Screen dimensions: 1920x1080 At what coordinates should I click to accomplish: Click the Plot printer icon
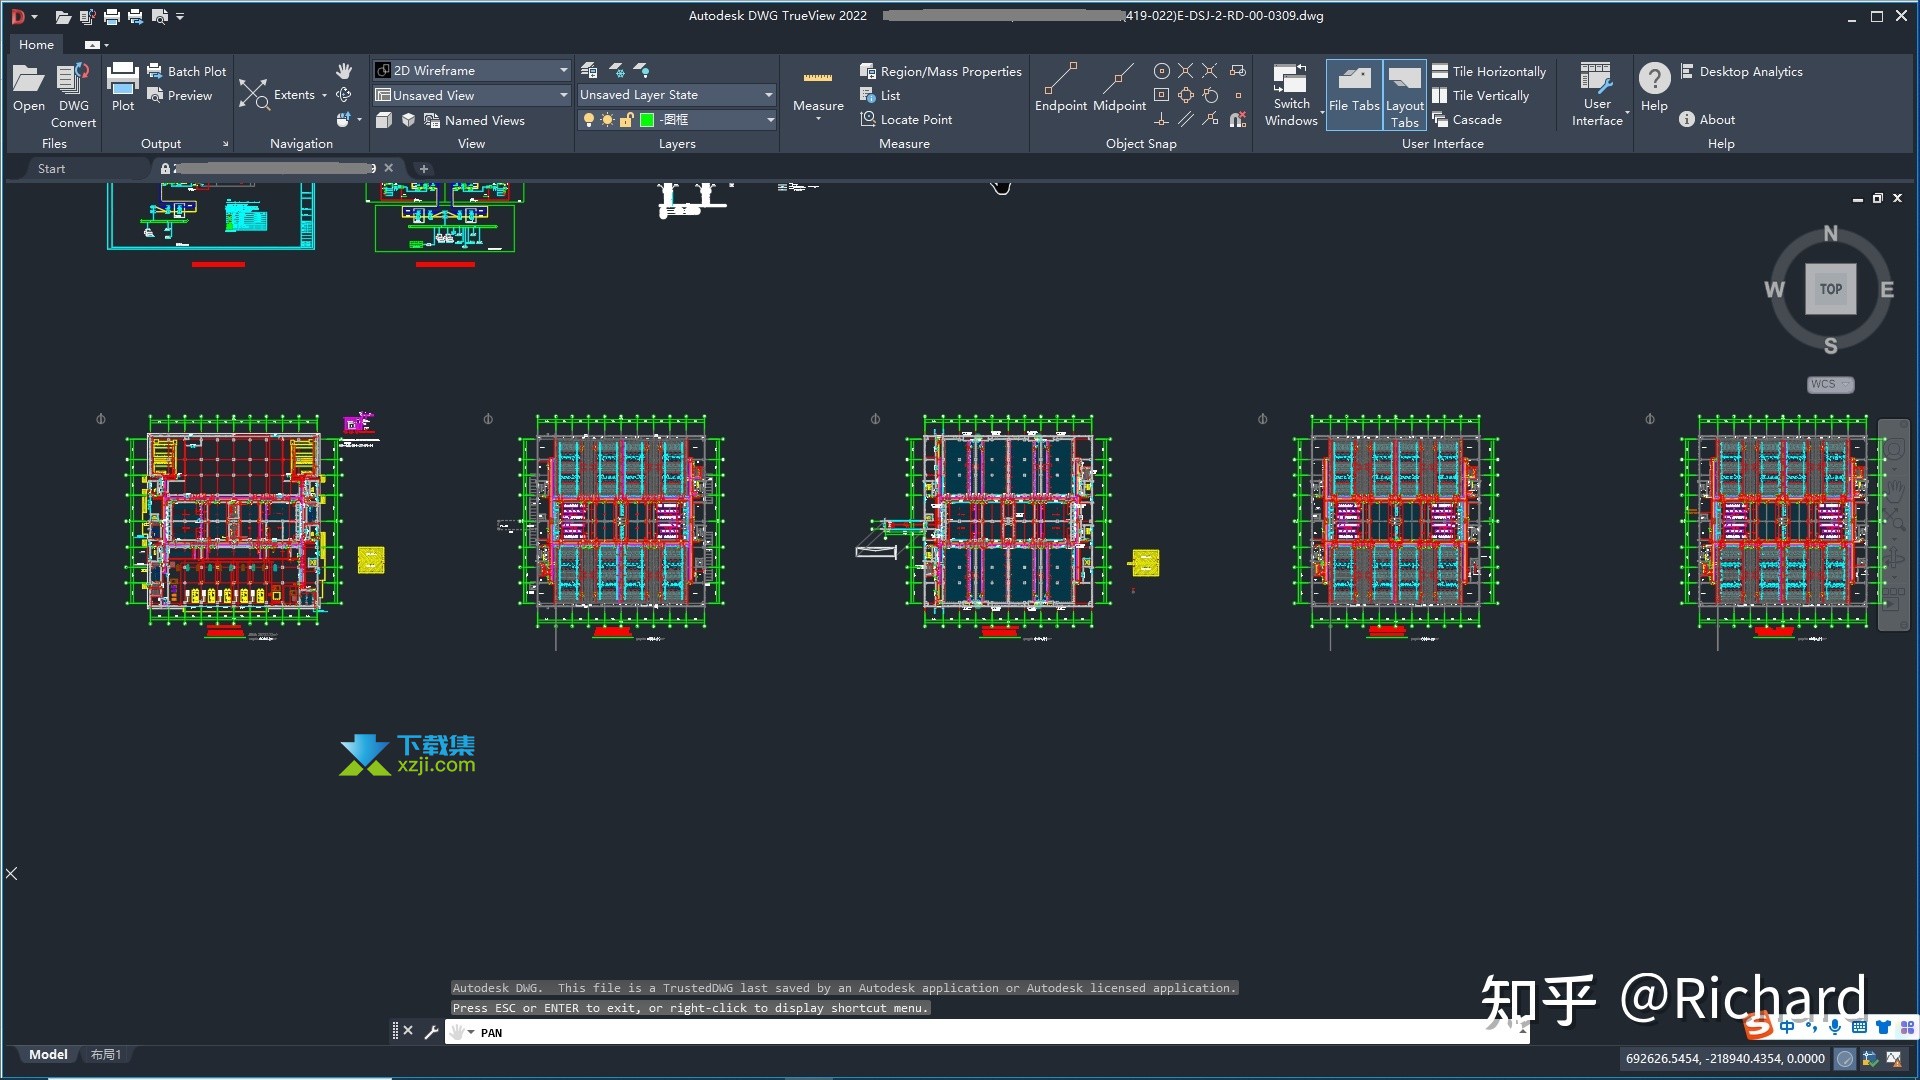[x=122, y=79]
